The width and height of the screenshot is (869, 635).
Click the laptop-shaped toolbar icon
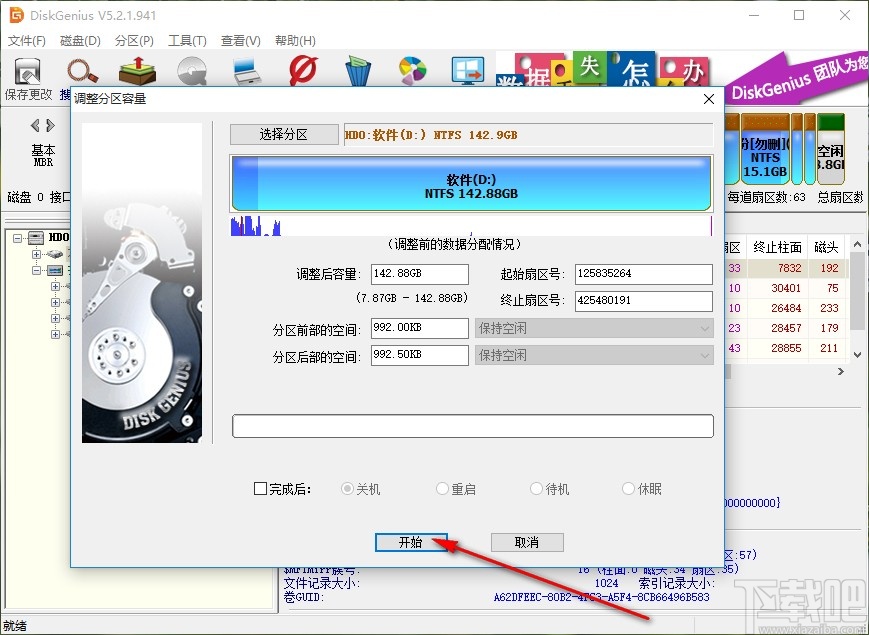247,71
